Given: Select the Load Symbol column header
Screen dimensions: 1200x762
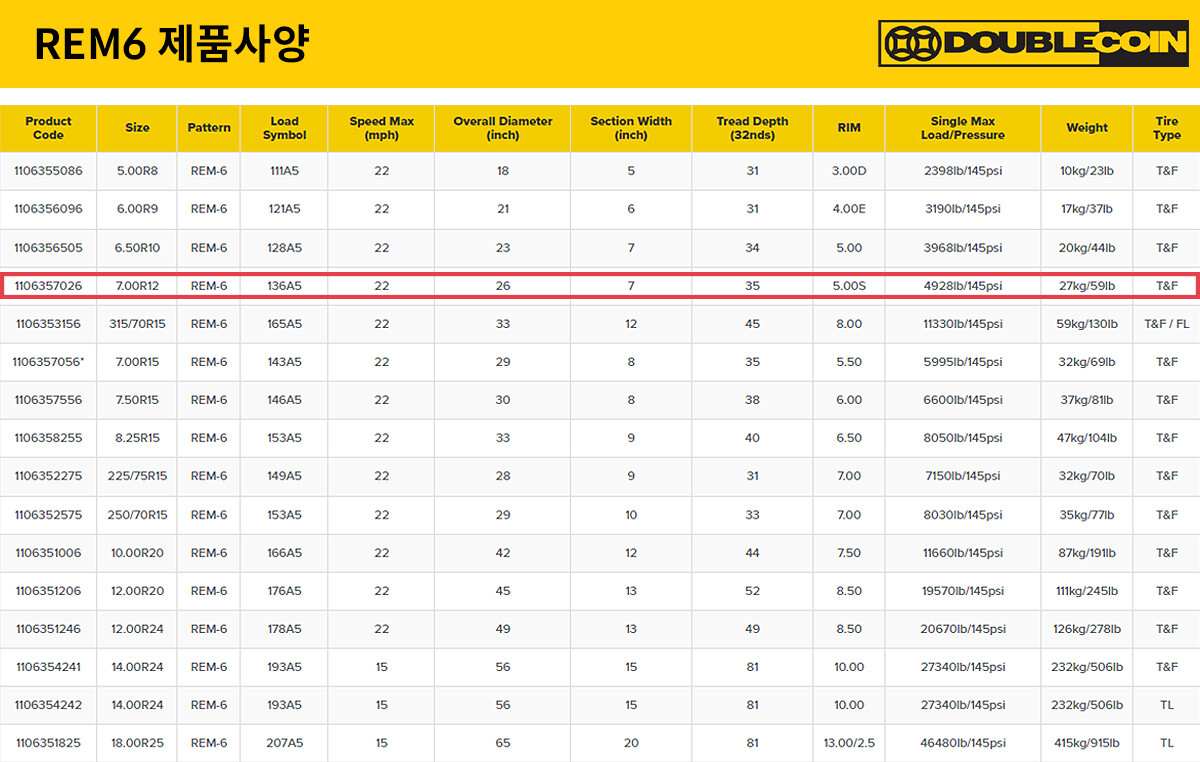Looking at the screenshot, I should [x=284, y=128].
